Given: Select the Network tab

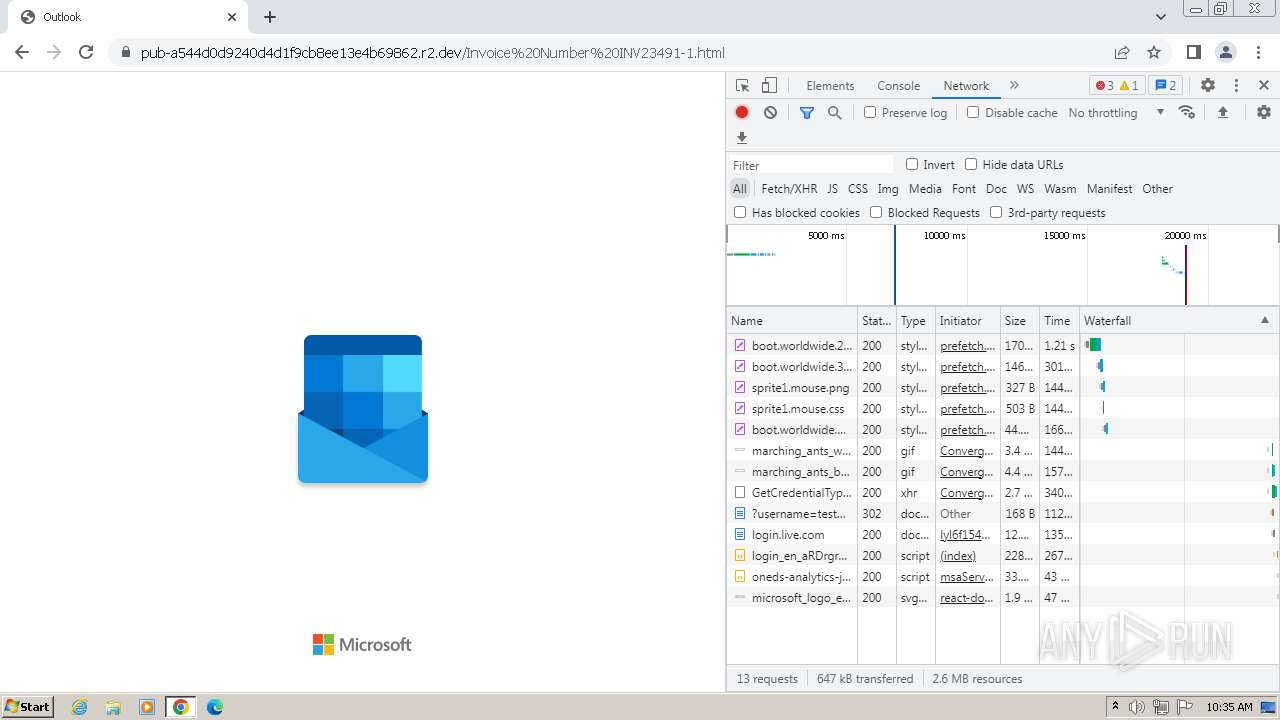Looking at the screenshot, I should (966, 86).
